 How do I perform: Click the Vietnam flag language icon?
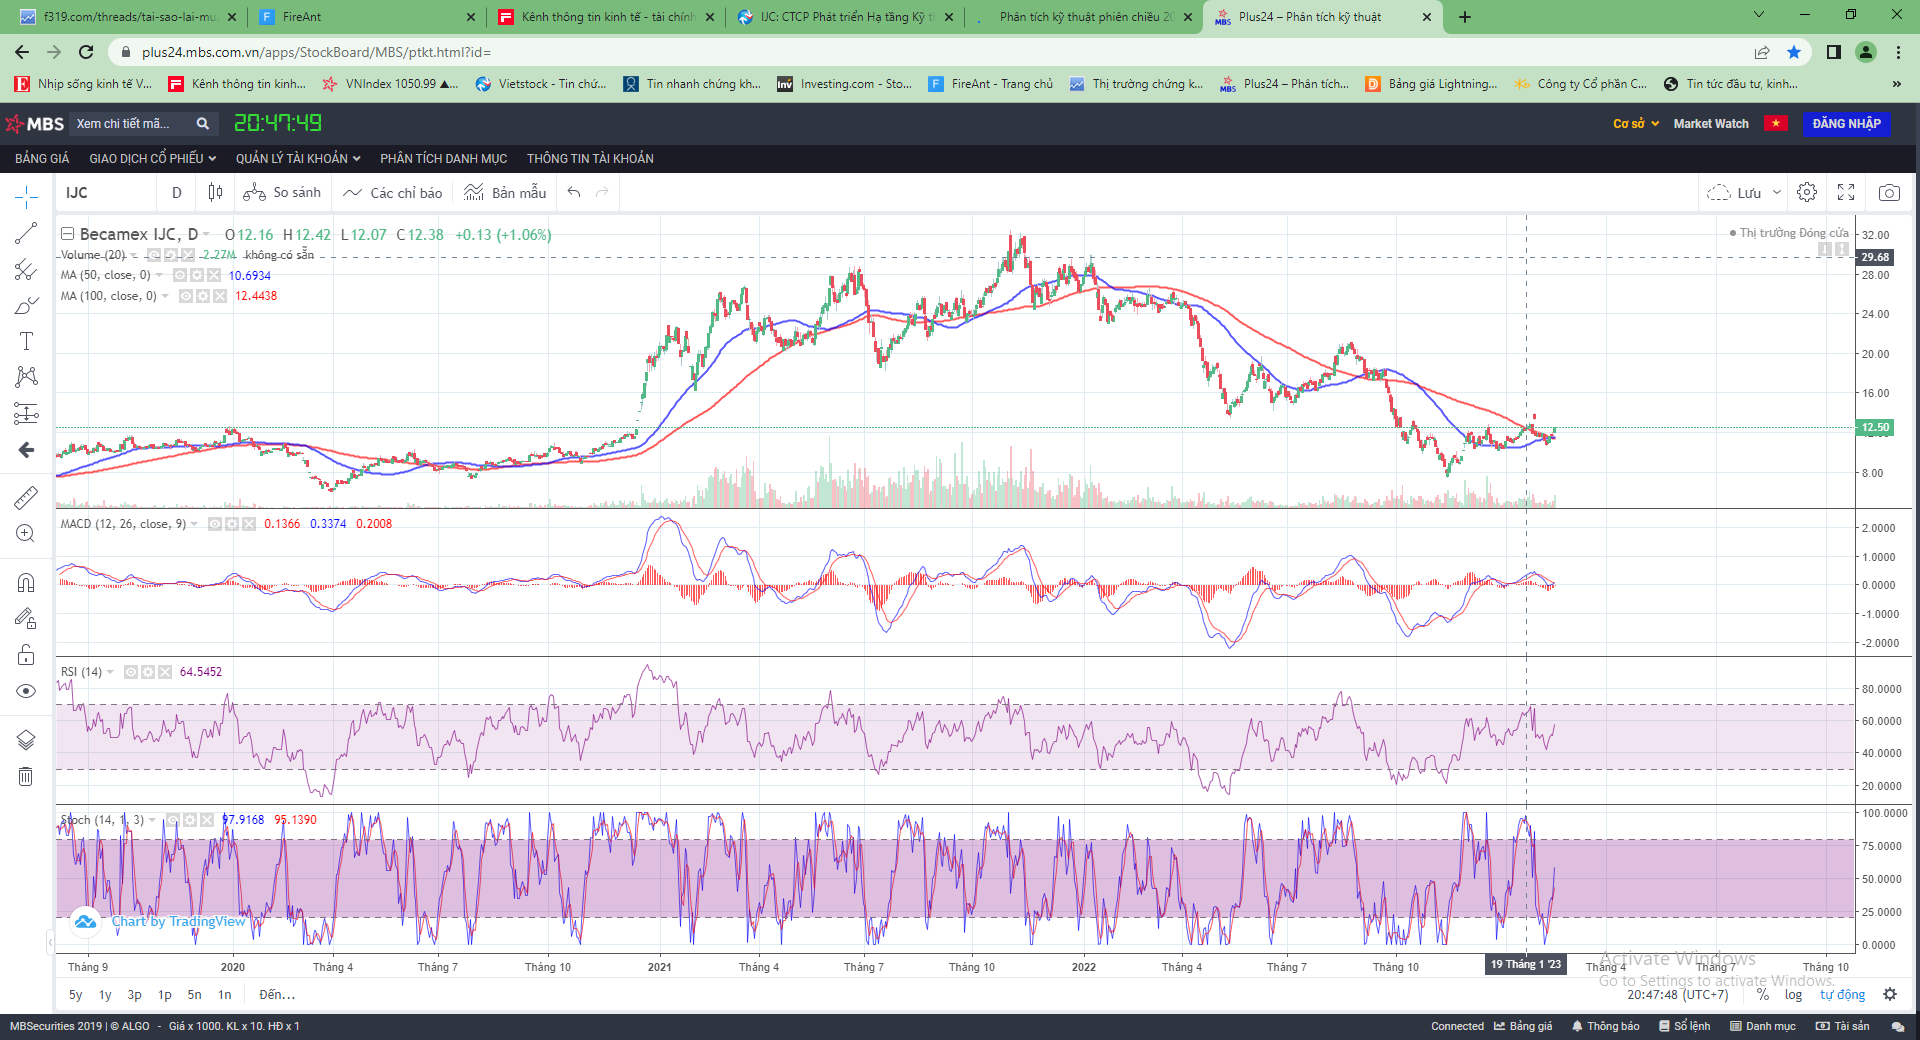[x=1776, y=124]
